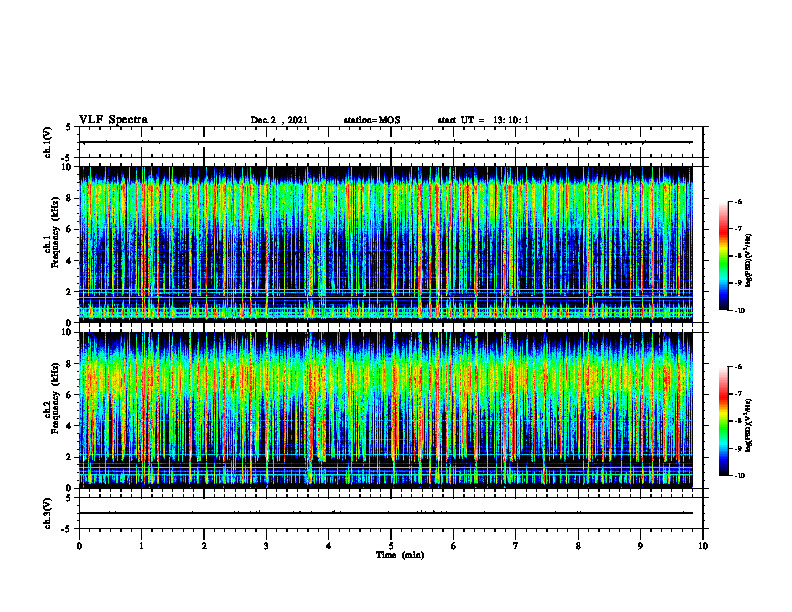
Task: Click the ch.2 spectrogram color bar
Action: point(723,421)
